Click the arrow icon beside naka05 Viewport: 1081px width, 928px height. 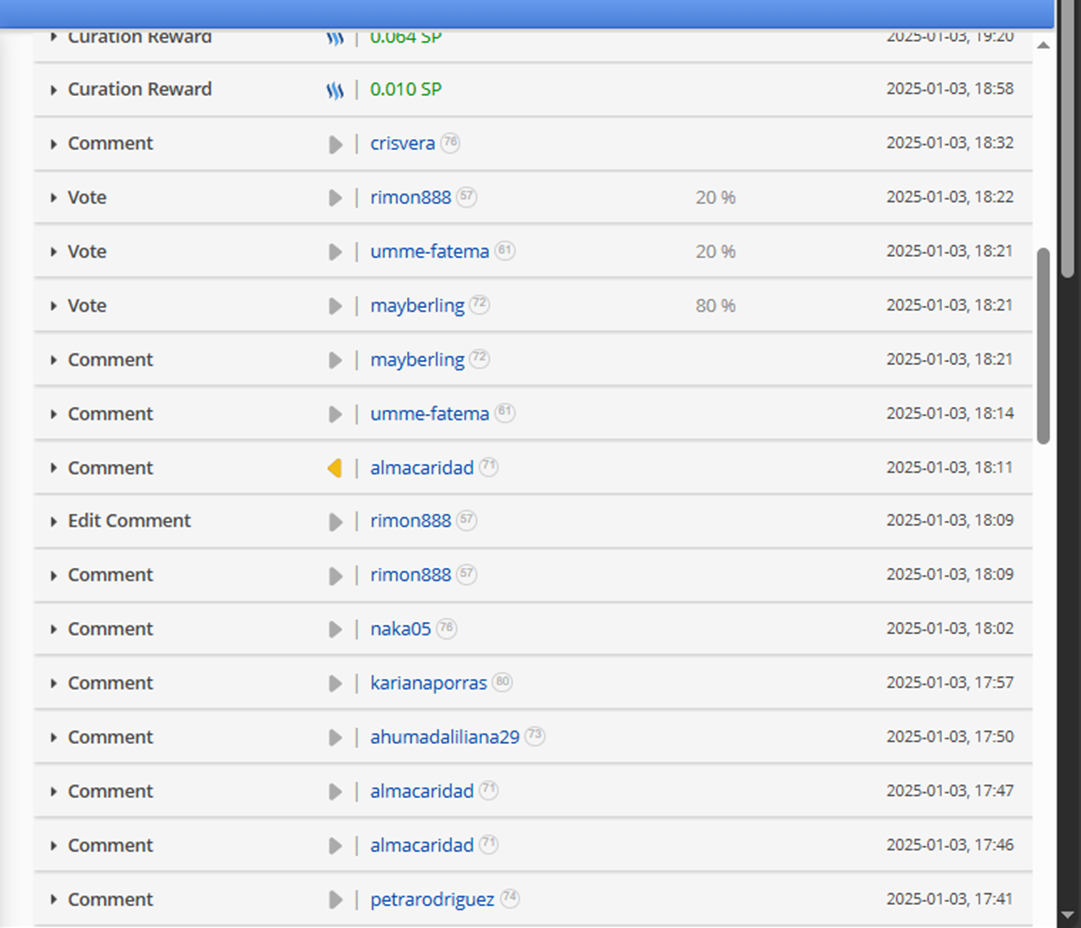click(336, 629)
